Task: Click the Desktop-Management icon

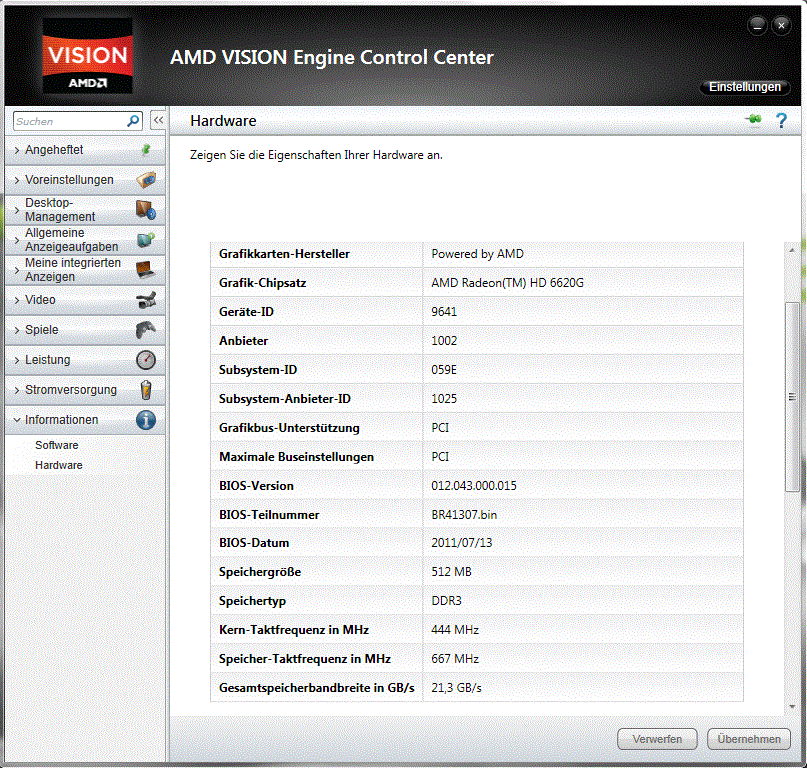Action: click(146, 210)
